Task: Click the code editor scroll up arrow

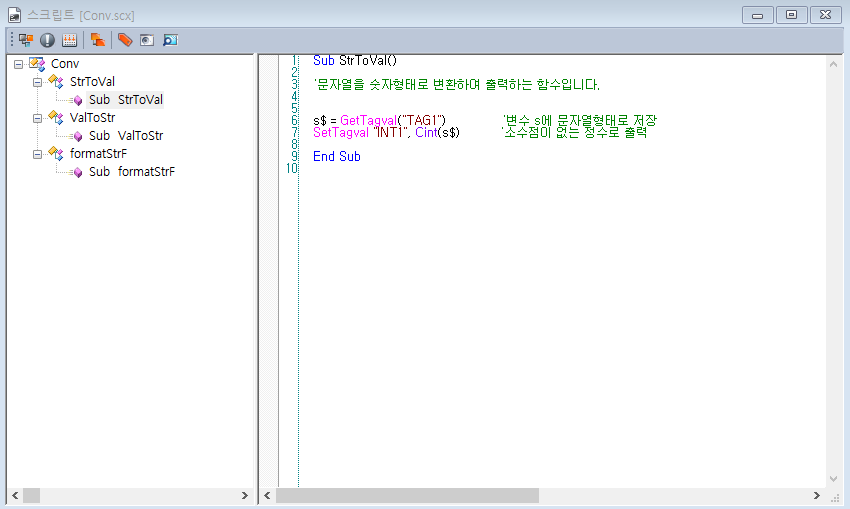Action: (834, 64)
